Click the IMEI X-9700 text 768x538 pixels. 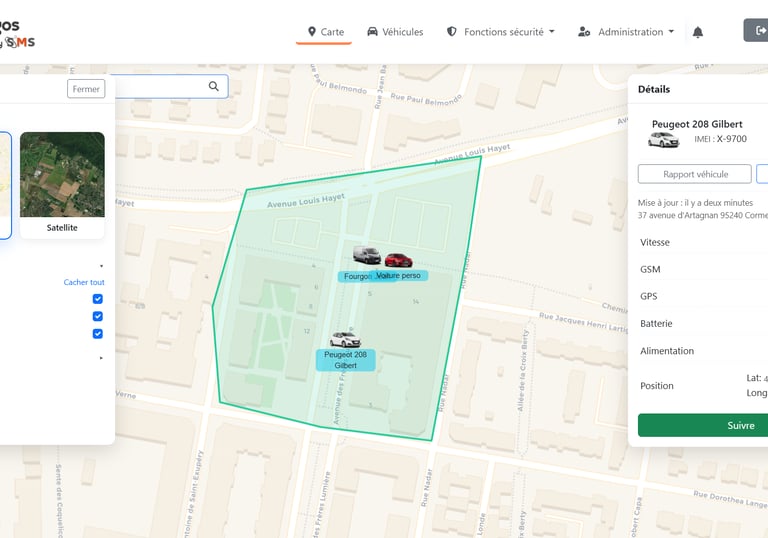coord(720,139)
